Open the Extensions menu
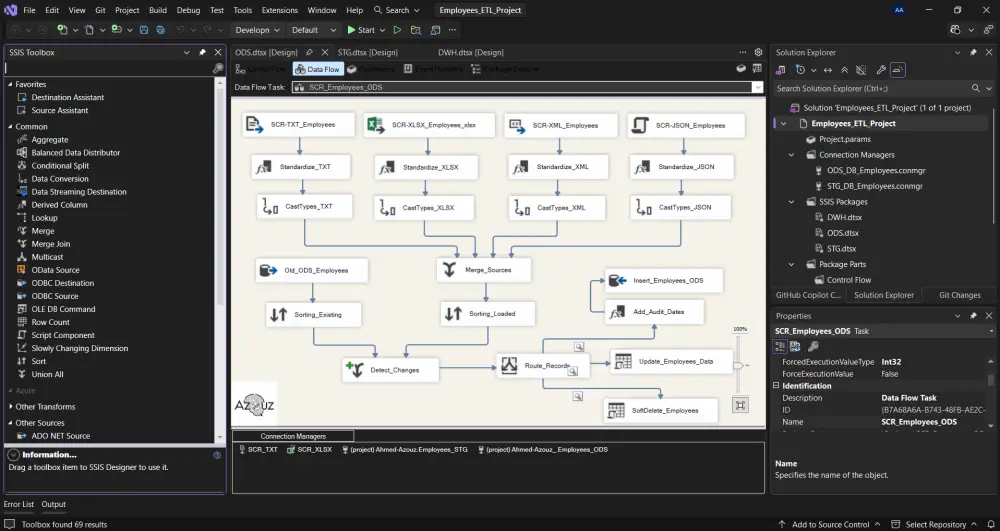 pyautogui.click(x=279, y=10)
